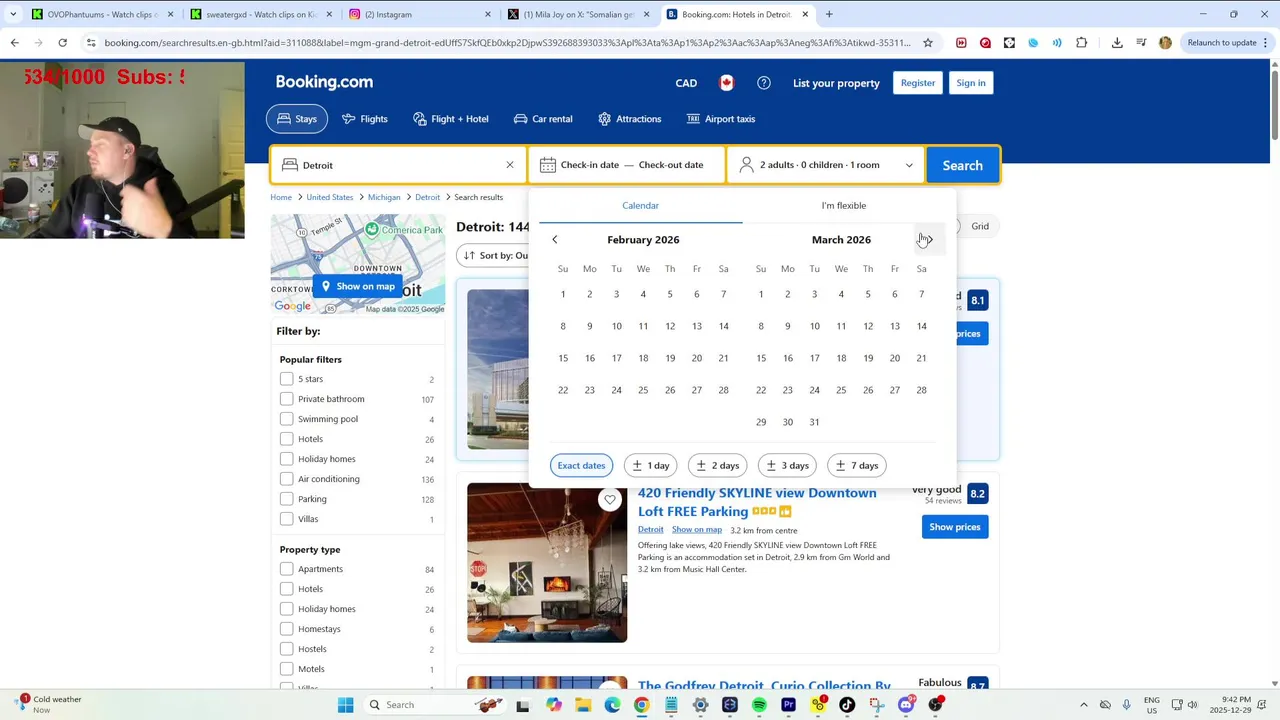Change language via Canadian flag icon
This screenshot has height=720, width=1280.
click(x=727, y=83)
